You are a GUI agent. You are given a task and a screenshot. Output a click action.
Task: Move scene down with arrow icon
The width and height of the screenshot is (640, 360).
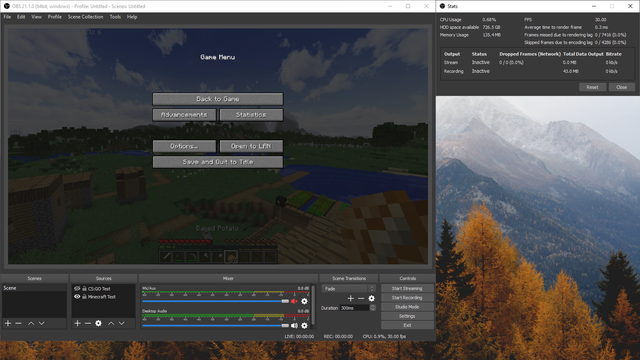(42, 323)
